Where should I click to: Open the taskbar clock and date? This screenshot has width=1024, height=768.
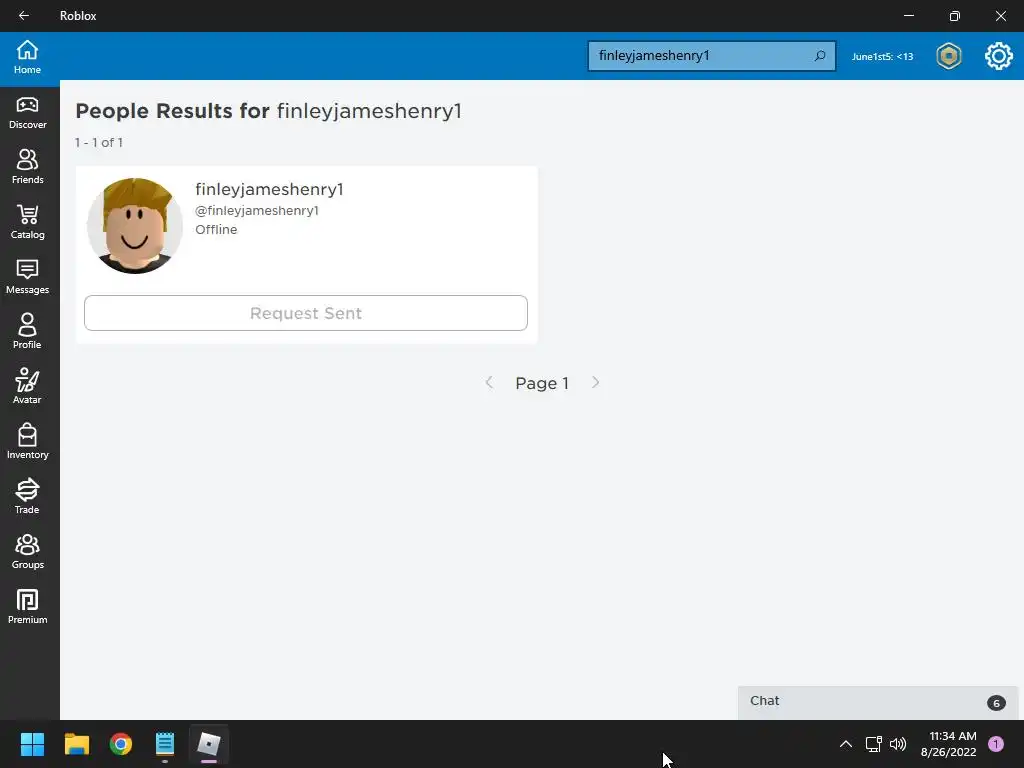949,744
